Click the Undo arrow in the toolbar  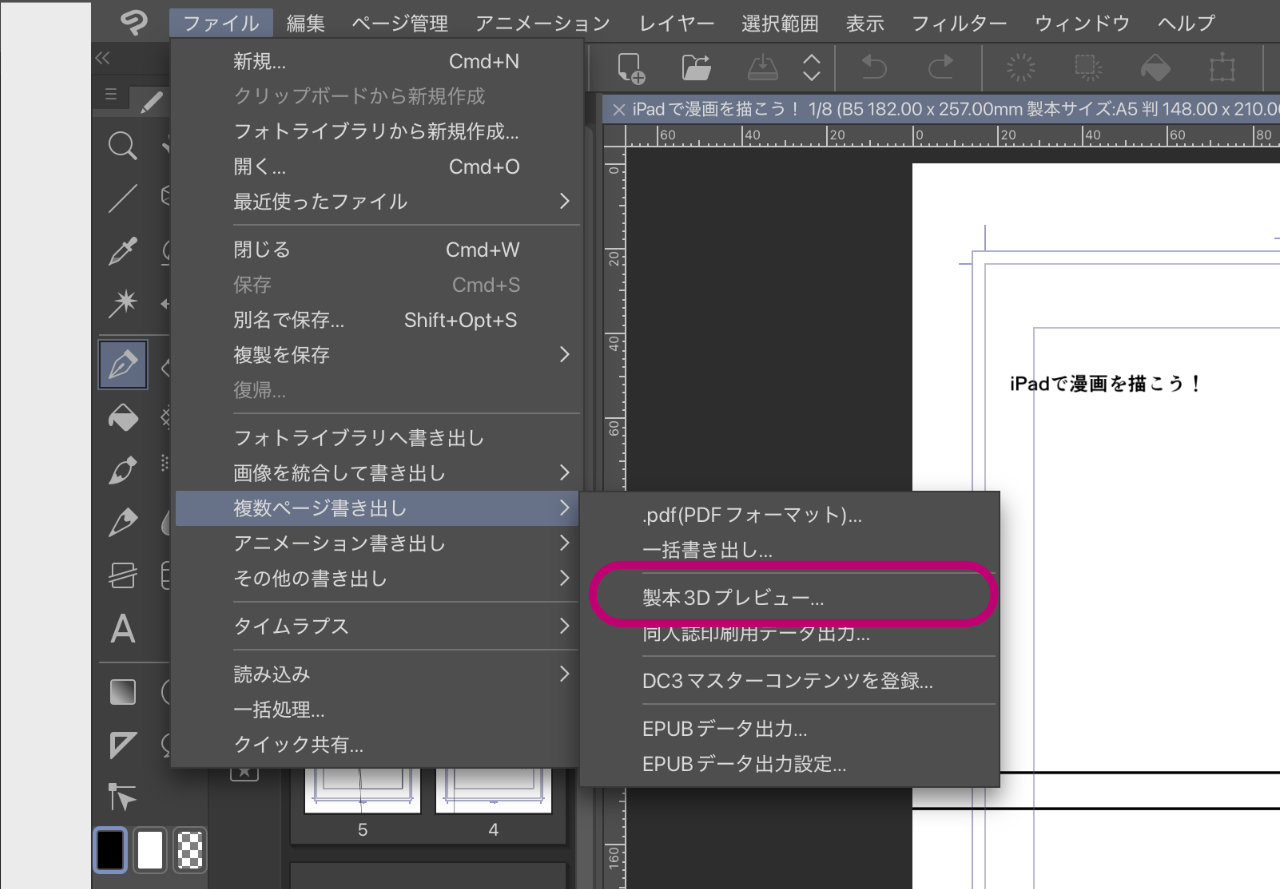click(874, 68)
